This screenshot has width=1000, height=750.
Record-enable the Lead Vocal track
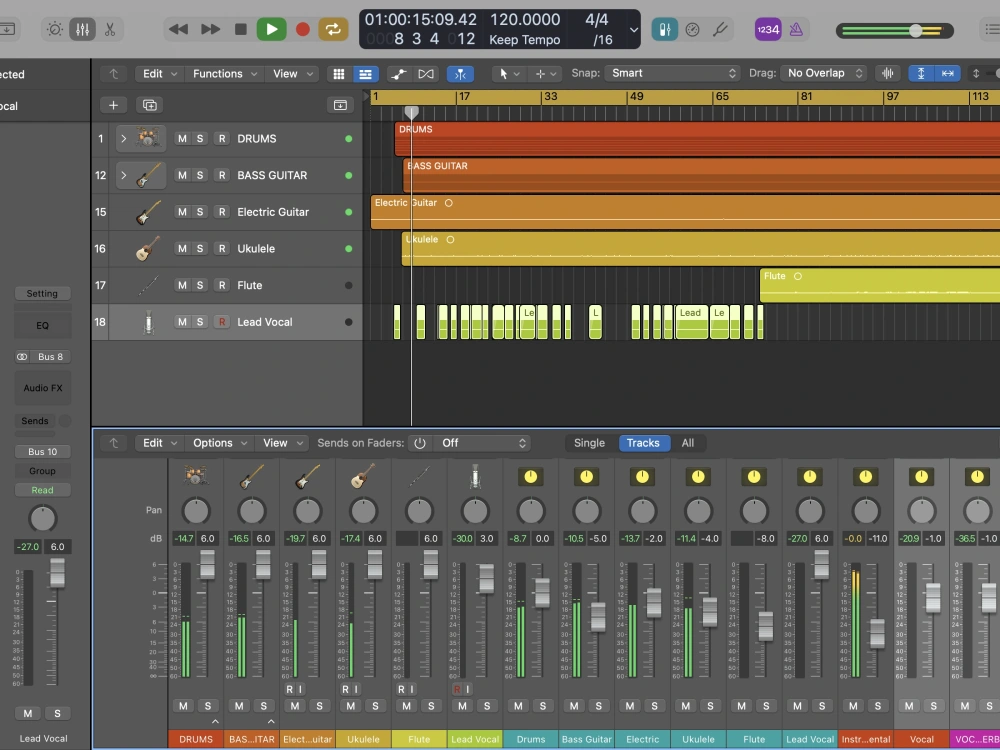coord(222,322)
